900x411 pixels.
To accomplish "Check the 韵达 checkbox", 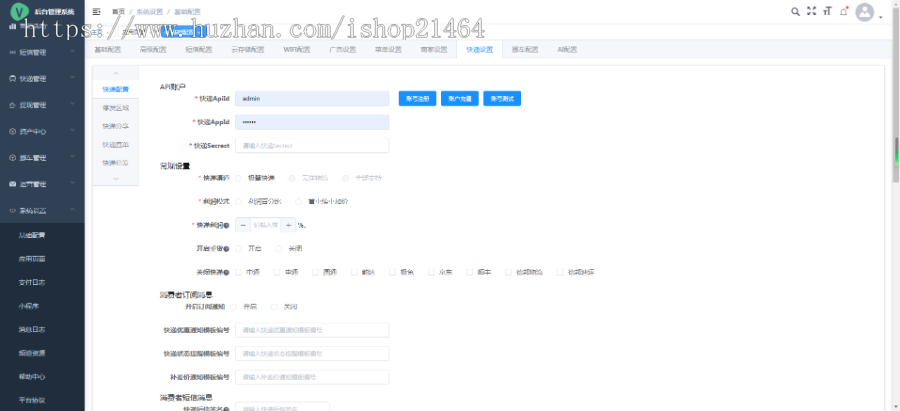I will pyautogui.click(x=354, y=273).
